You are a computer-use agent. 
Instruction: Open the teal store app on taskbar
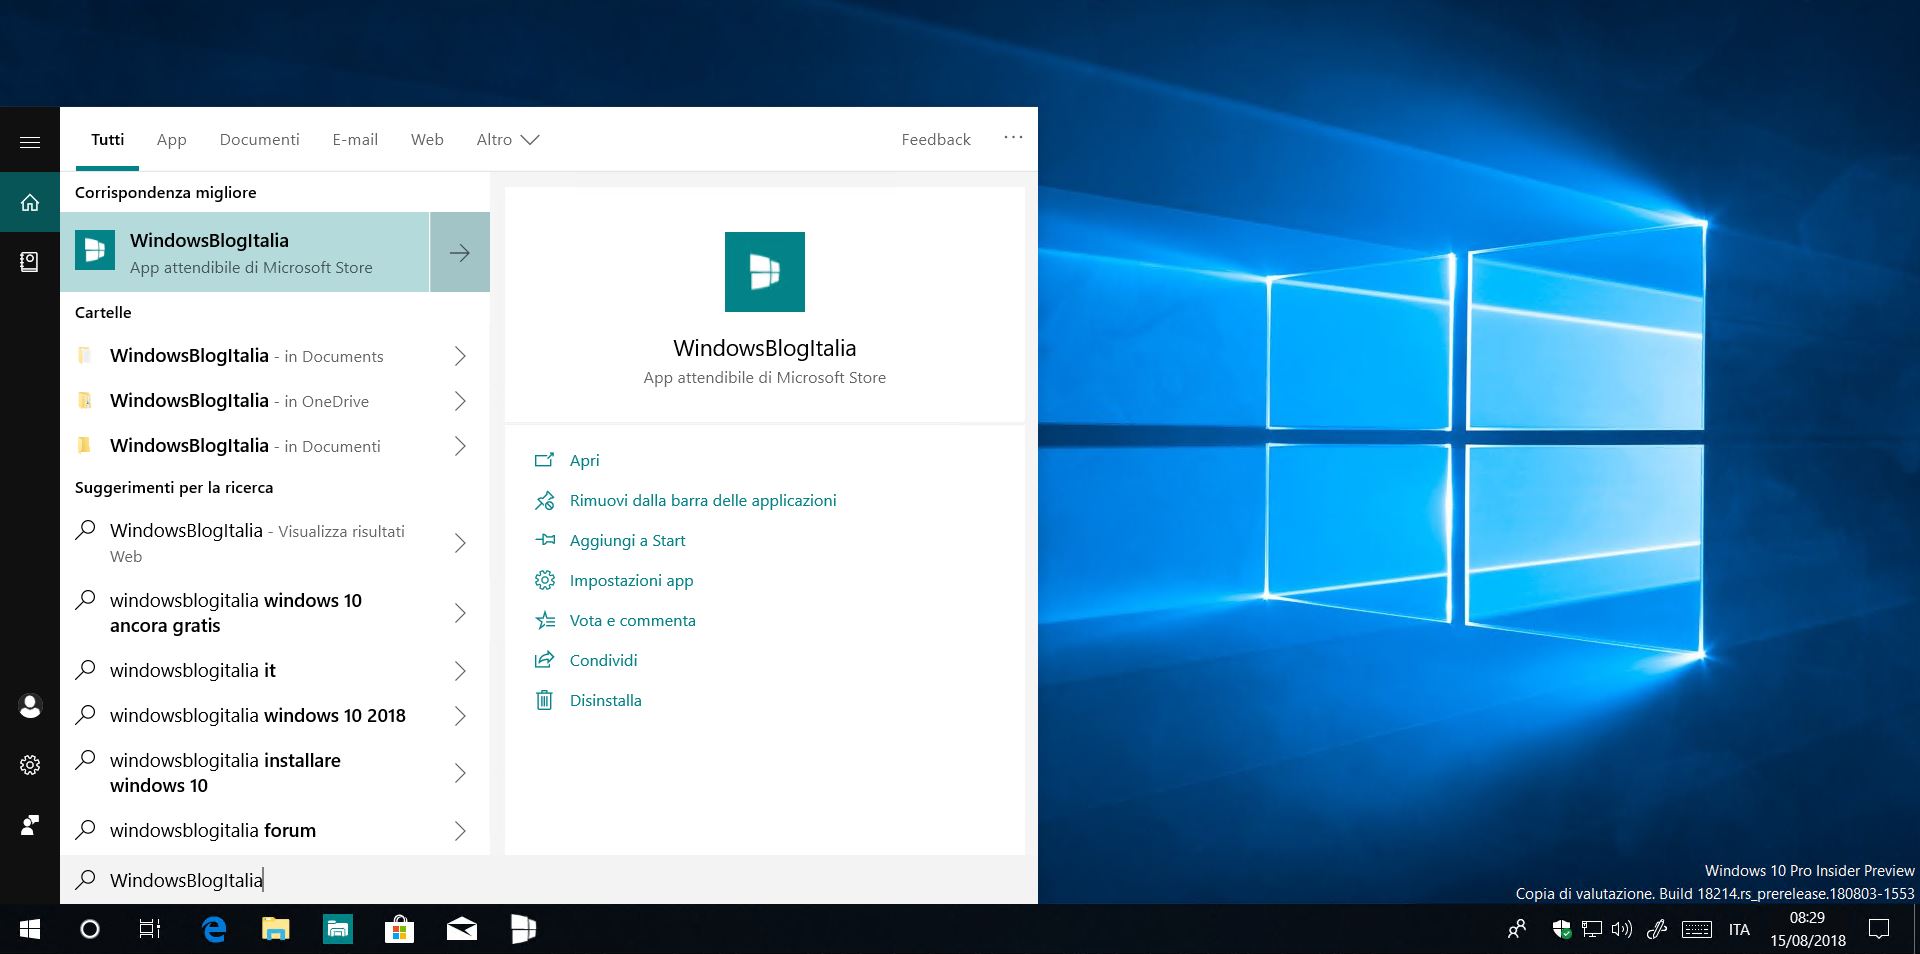click(x=338, y=929)
